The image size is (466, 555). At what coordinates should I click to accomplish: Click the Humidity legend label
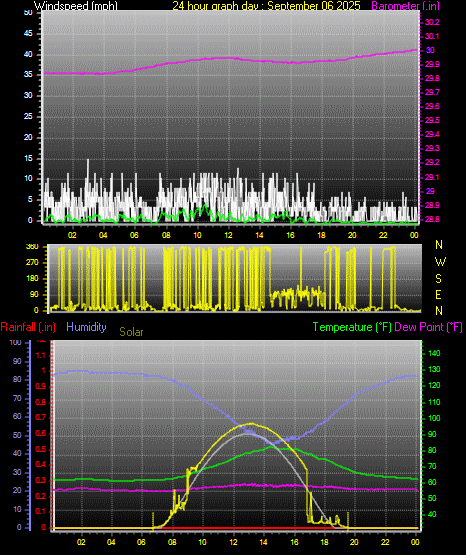[x=86, y=327]
